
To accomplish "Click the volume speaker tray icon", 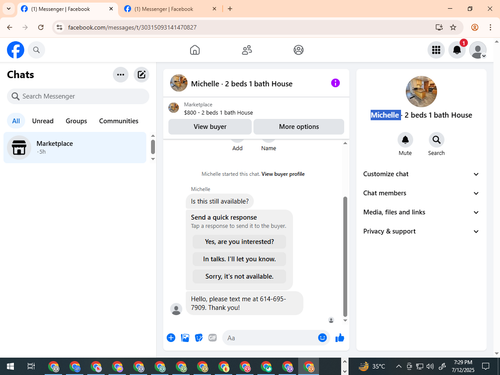I will [430, 367].
